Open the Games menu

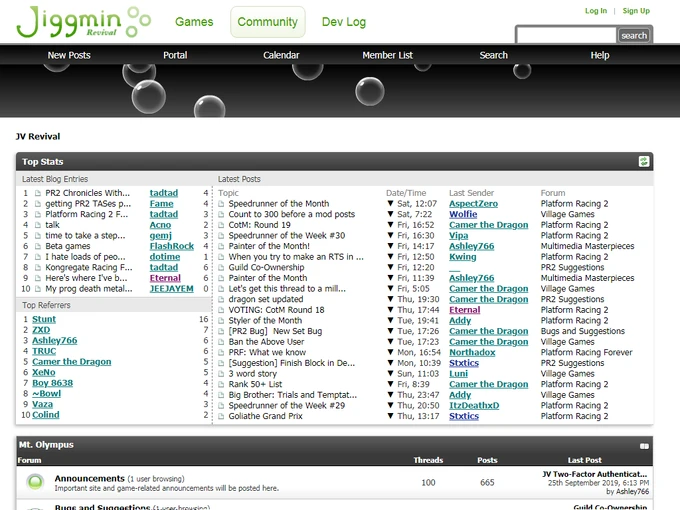point(194,22)
